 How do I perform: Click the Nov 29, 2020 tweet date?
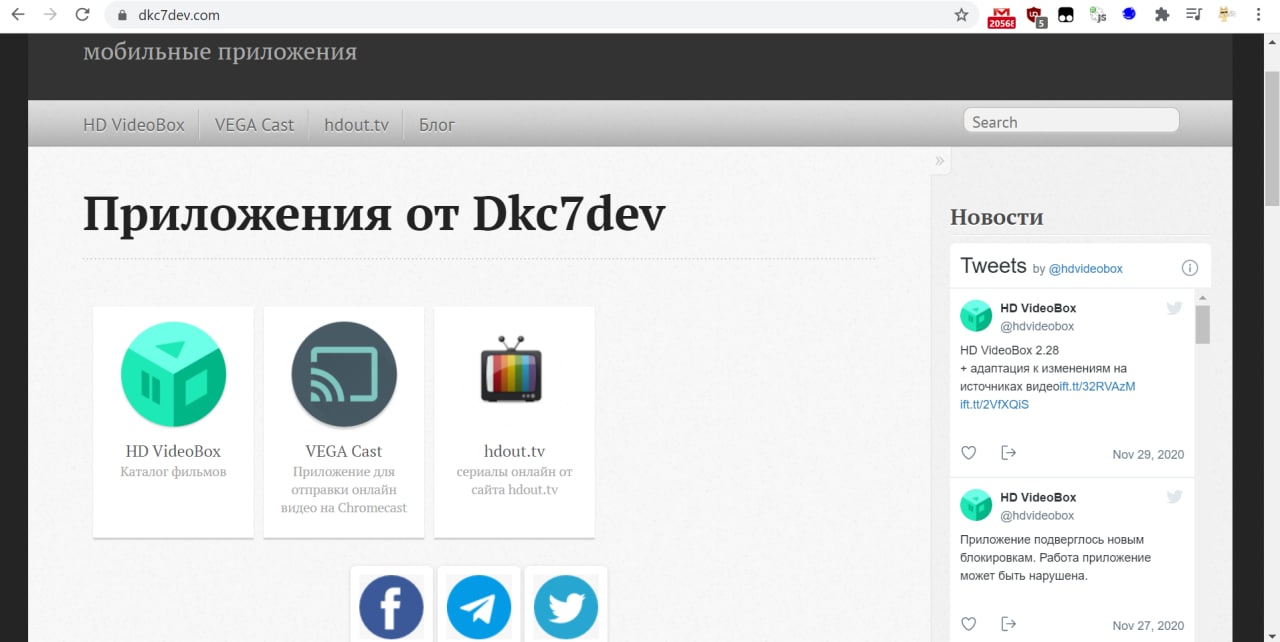1148,454
